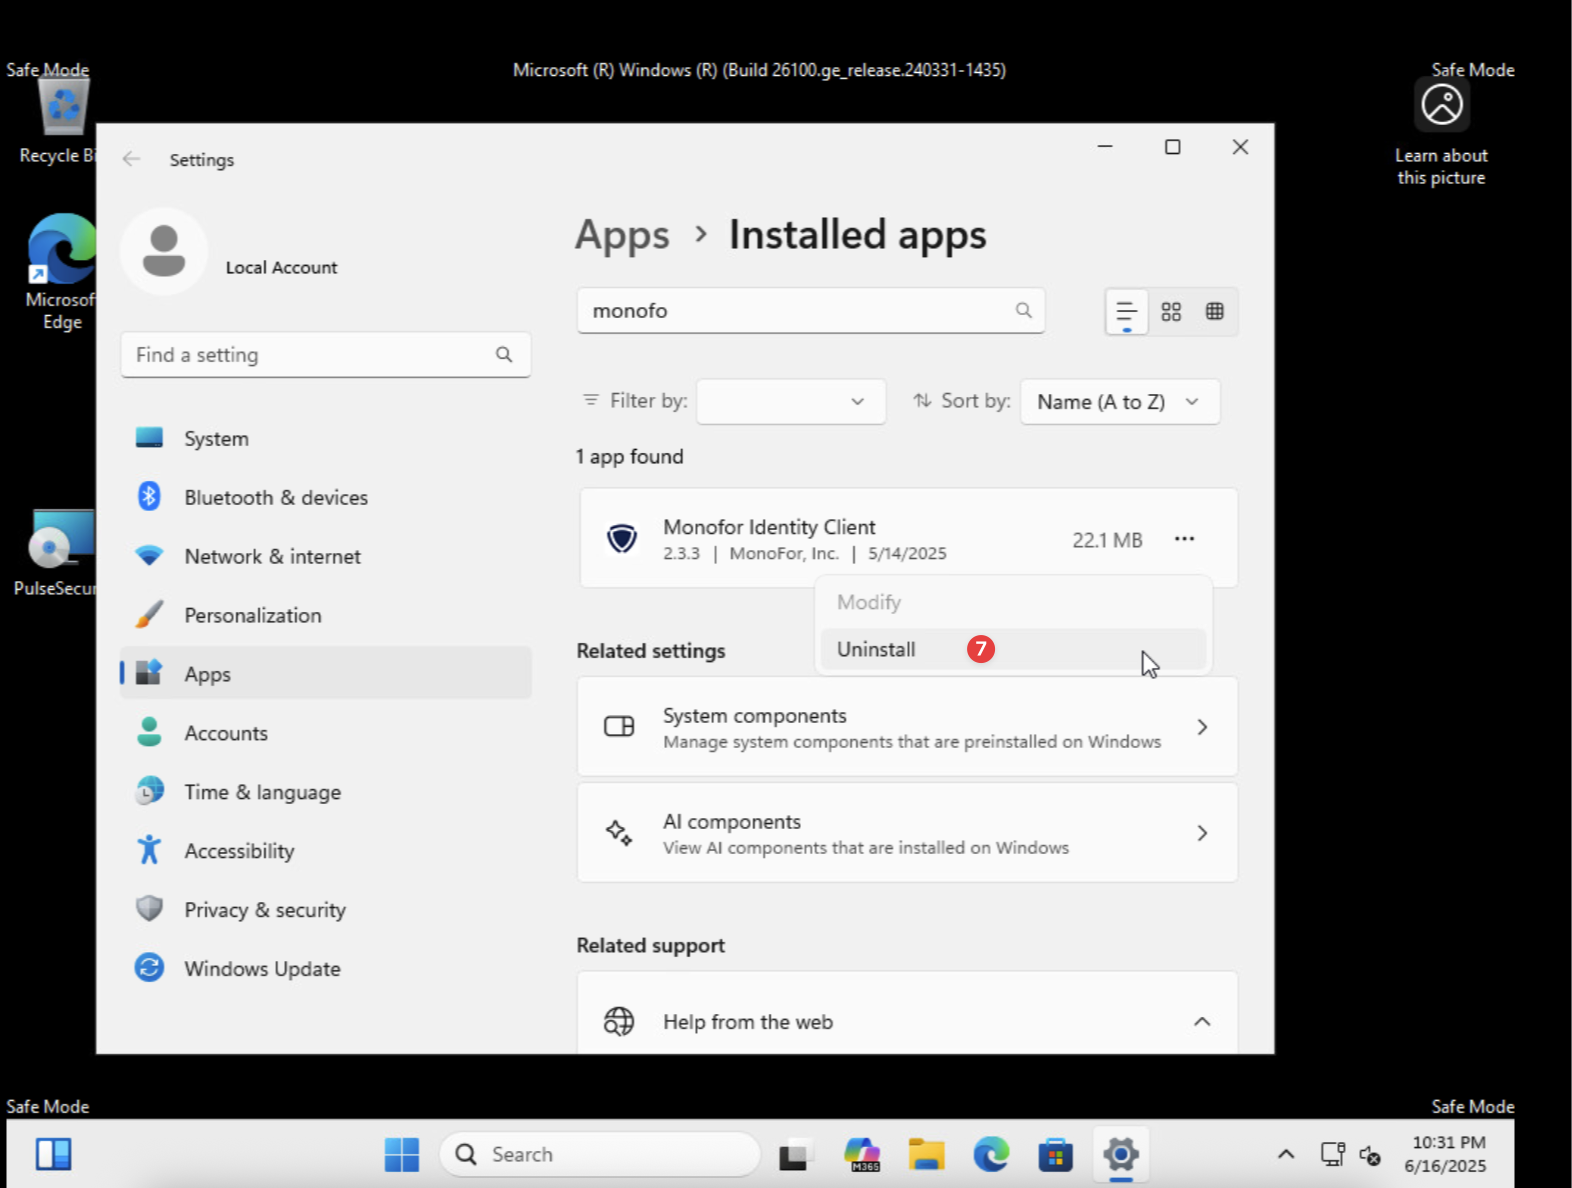Show hidden system tray icons

pos(1286,1155)
